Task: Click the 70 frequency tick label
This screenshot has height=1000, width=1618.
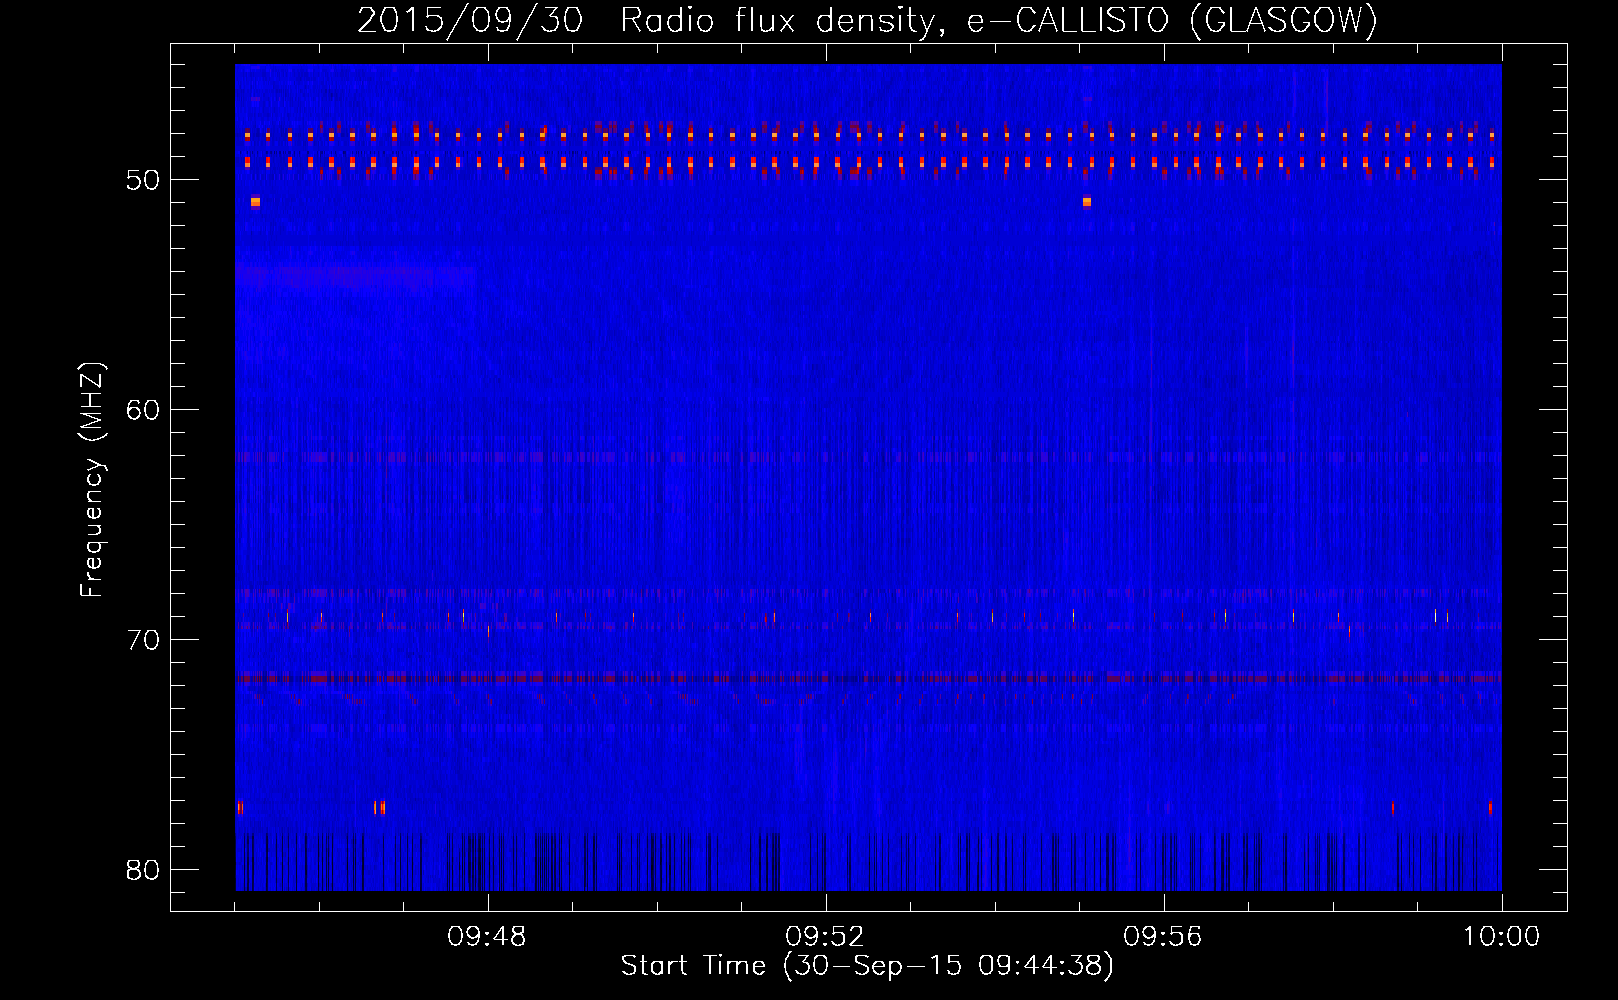Action: [x=143, y=640]
